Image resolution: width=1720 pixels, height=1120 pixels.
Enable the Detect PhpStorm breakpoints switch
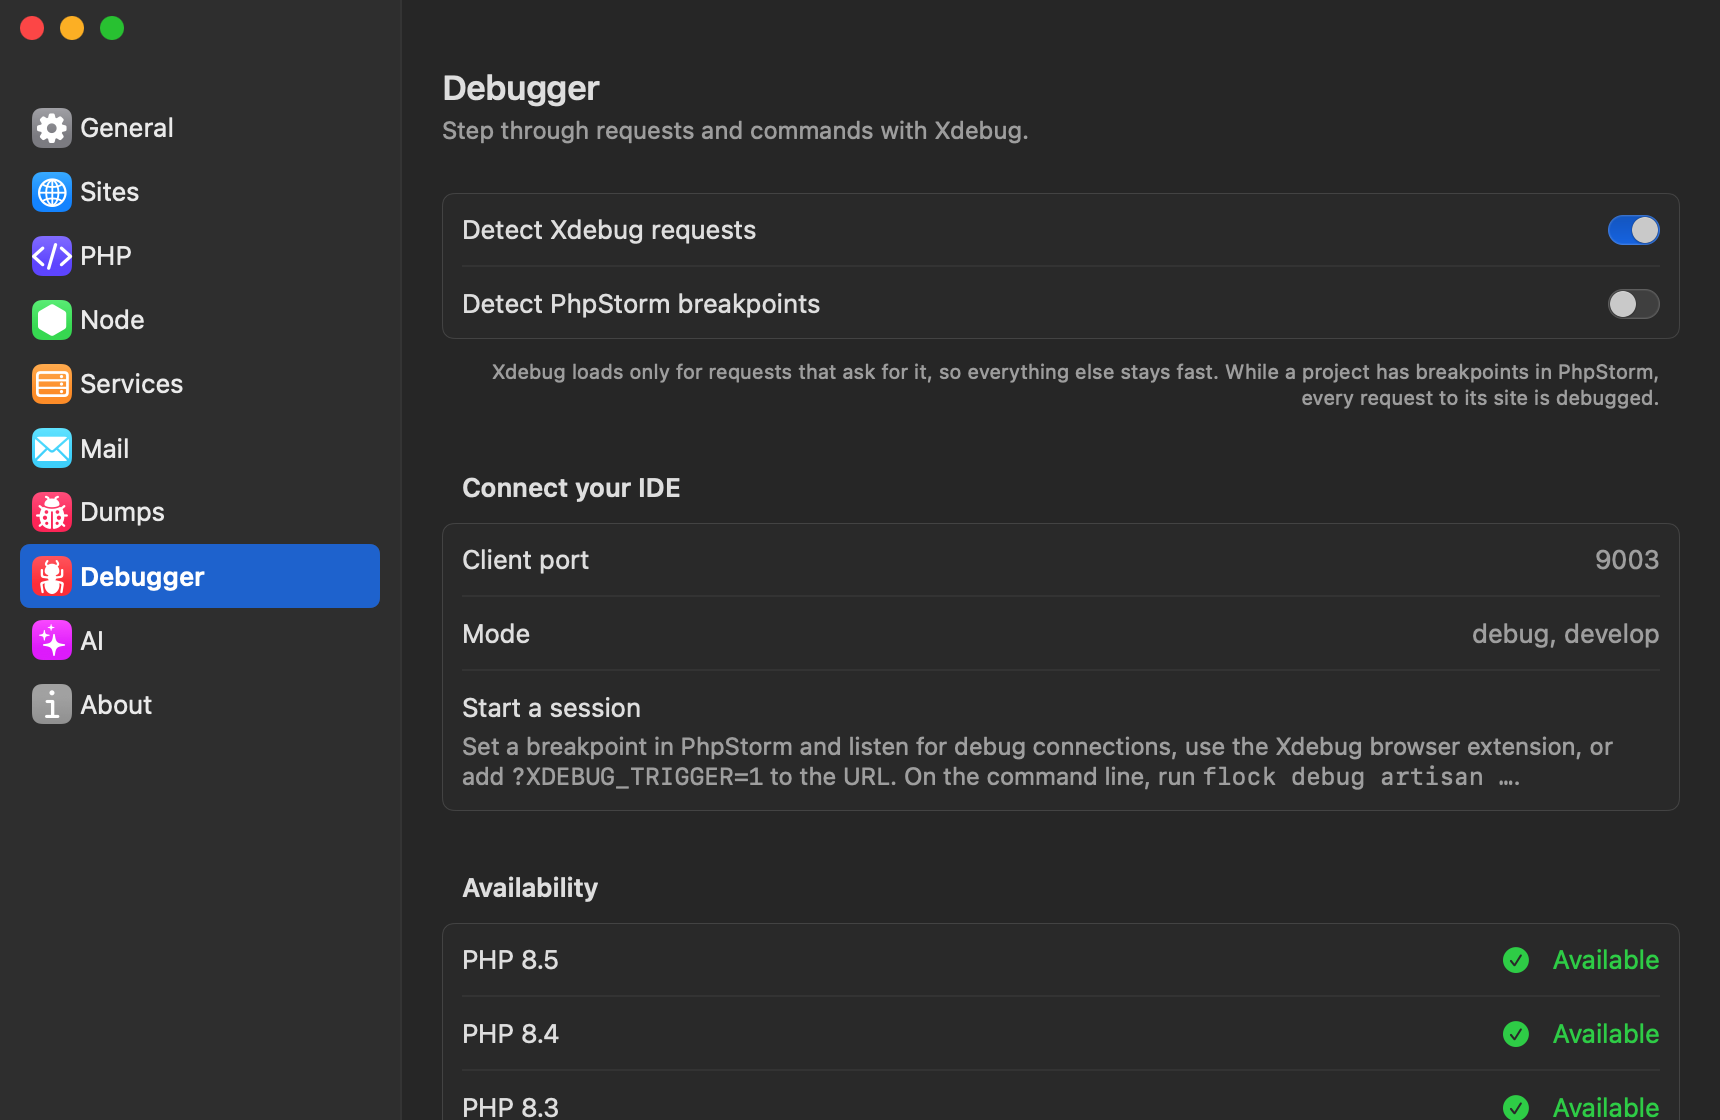coord(1634,304)
